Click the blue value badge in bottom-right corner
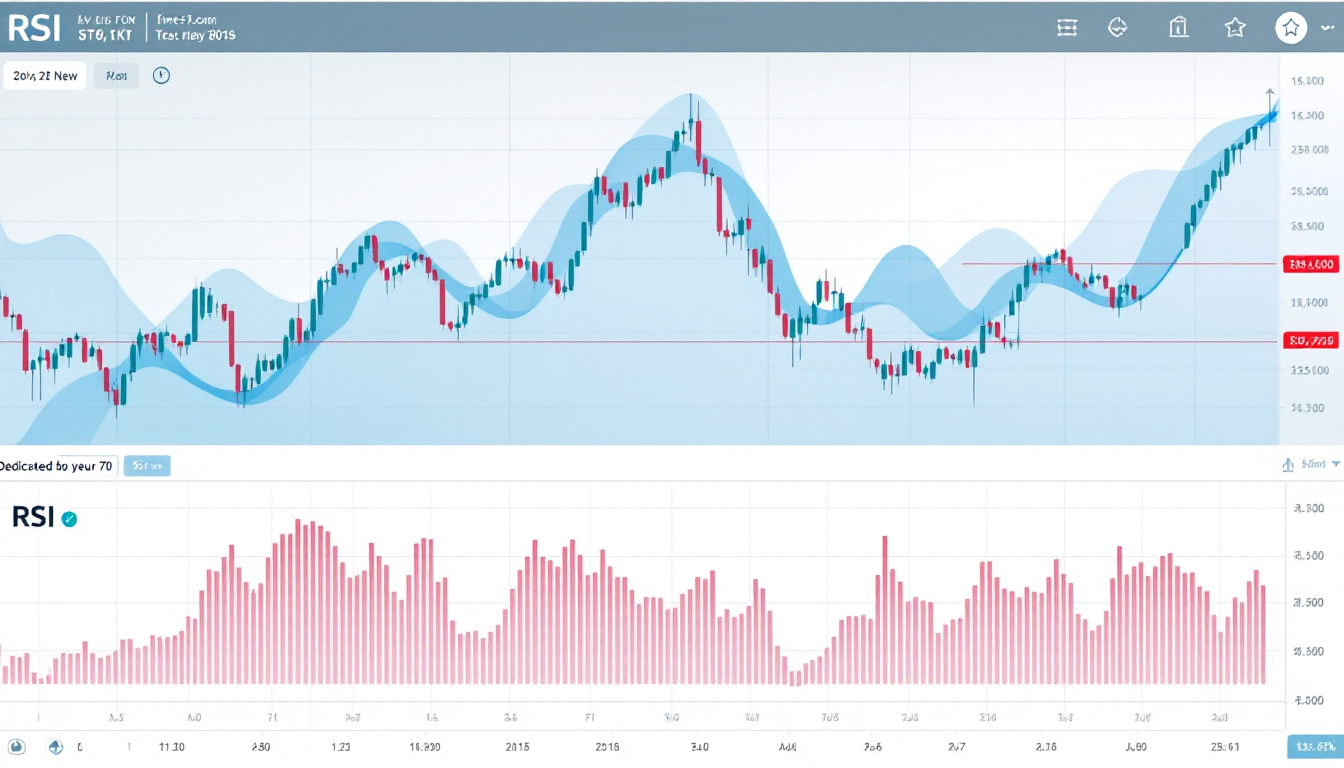Screen dimensions: 1344x768 (x=1313, y=748)
